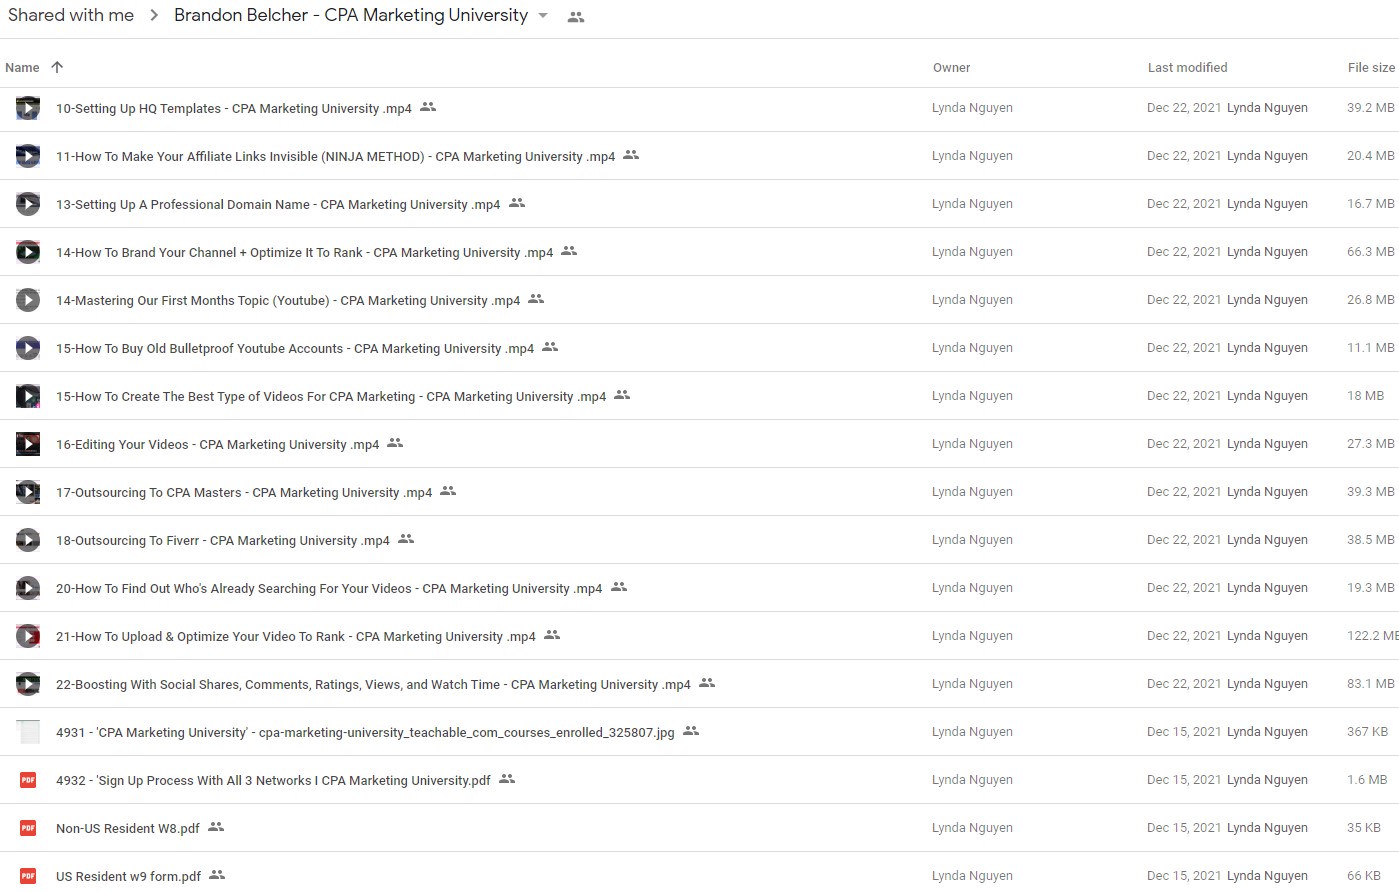Click shared icon beside 13-Setting Up A Professional Domain Name
1399x892 pixels.
click(x=517, y=203)
